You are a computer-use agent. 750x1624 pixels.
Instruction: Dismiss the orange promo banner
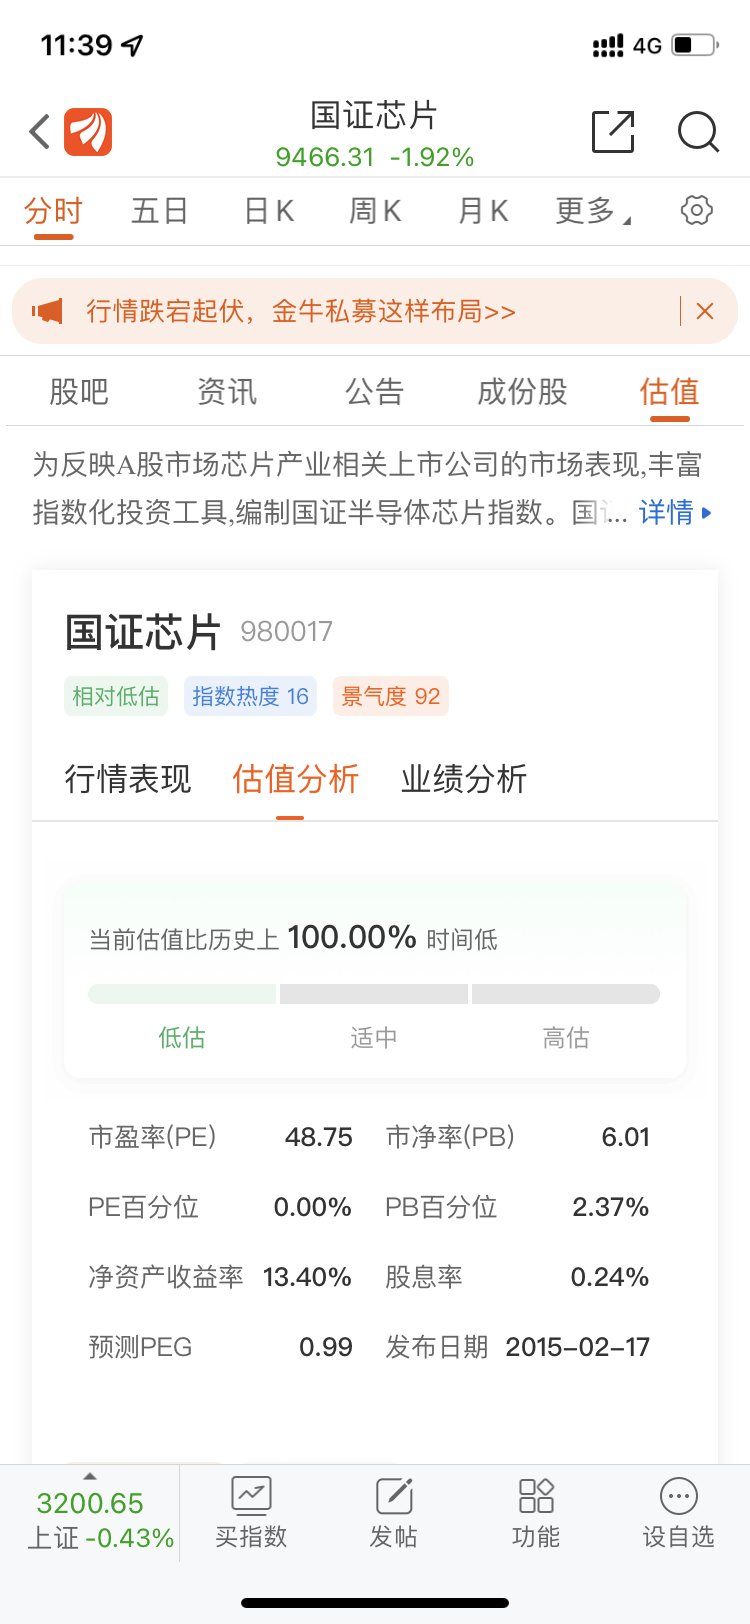705,311
